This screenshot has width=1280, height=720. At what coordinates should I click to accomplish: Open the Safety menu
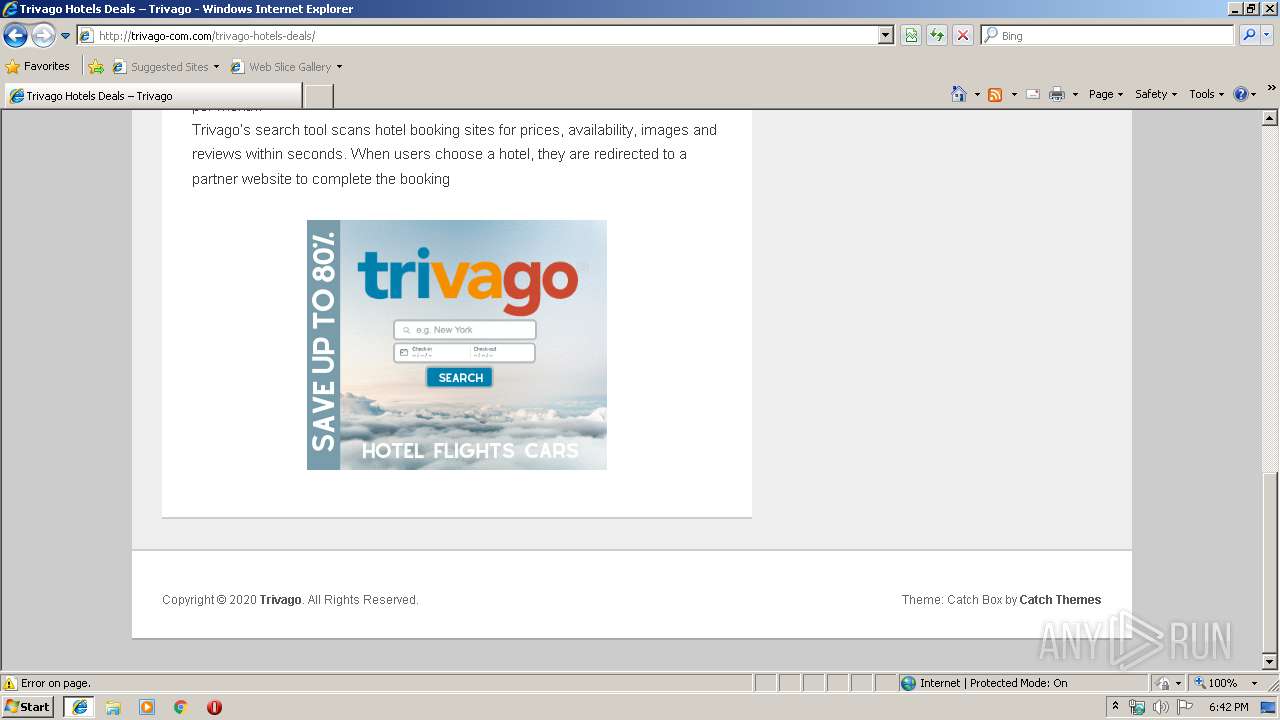1156,94
